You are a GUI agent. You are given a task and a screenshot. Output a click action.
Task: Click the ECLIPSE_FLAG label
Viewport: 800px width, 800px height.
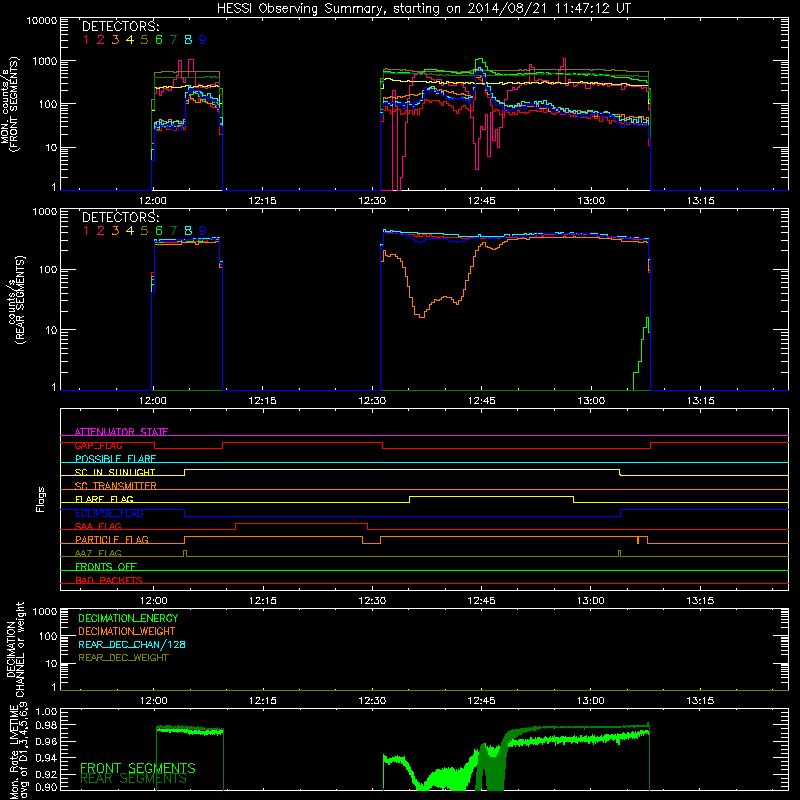point(109,513)
